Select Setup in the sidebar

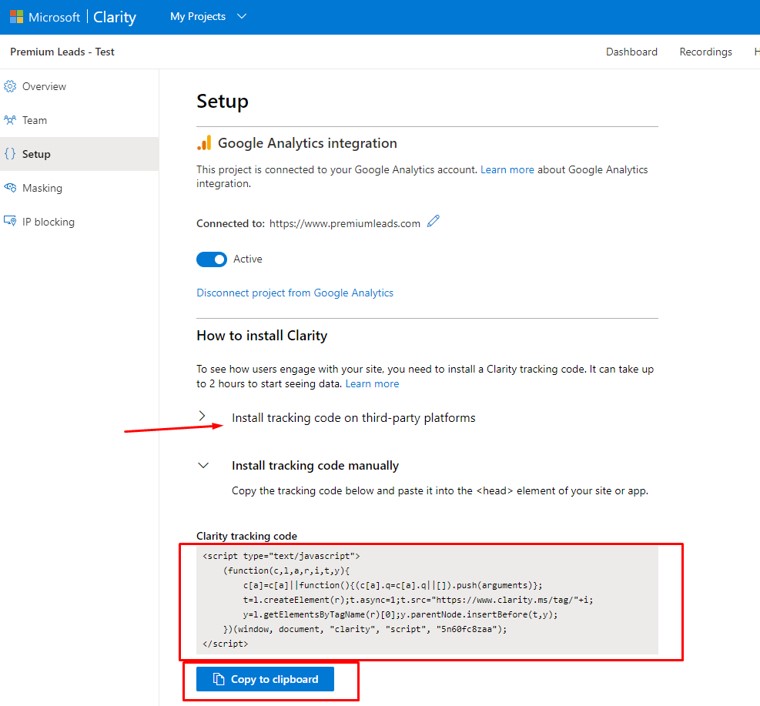point(79,154)
